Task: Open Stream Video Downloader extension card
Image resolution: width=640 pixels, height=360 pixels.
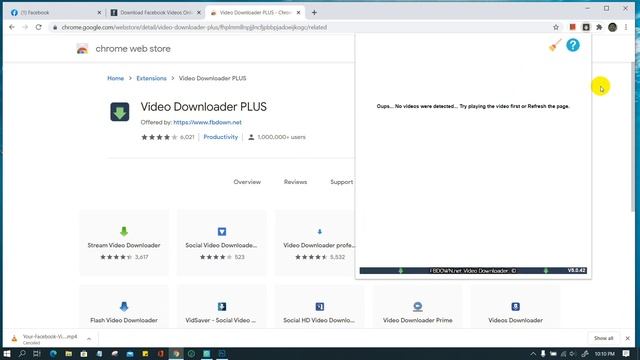Action: [124, 243]
